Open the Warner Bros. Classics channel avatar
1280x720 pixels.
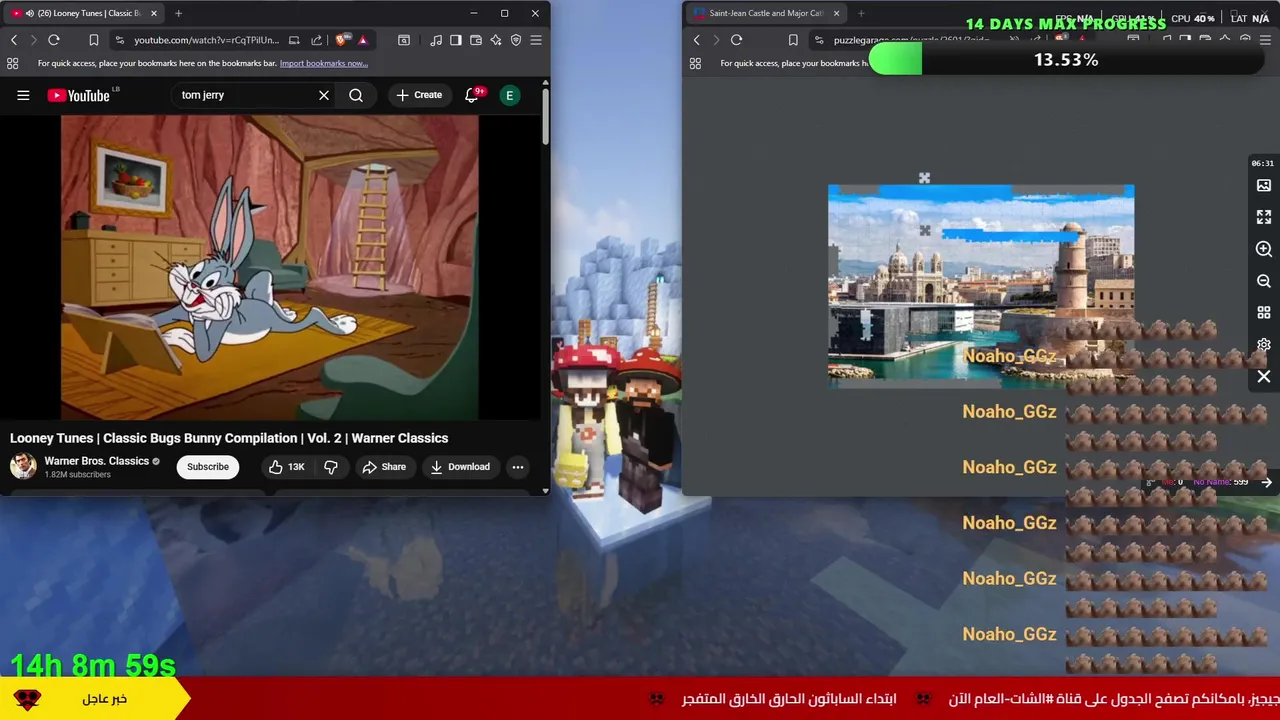23,466
